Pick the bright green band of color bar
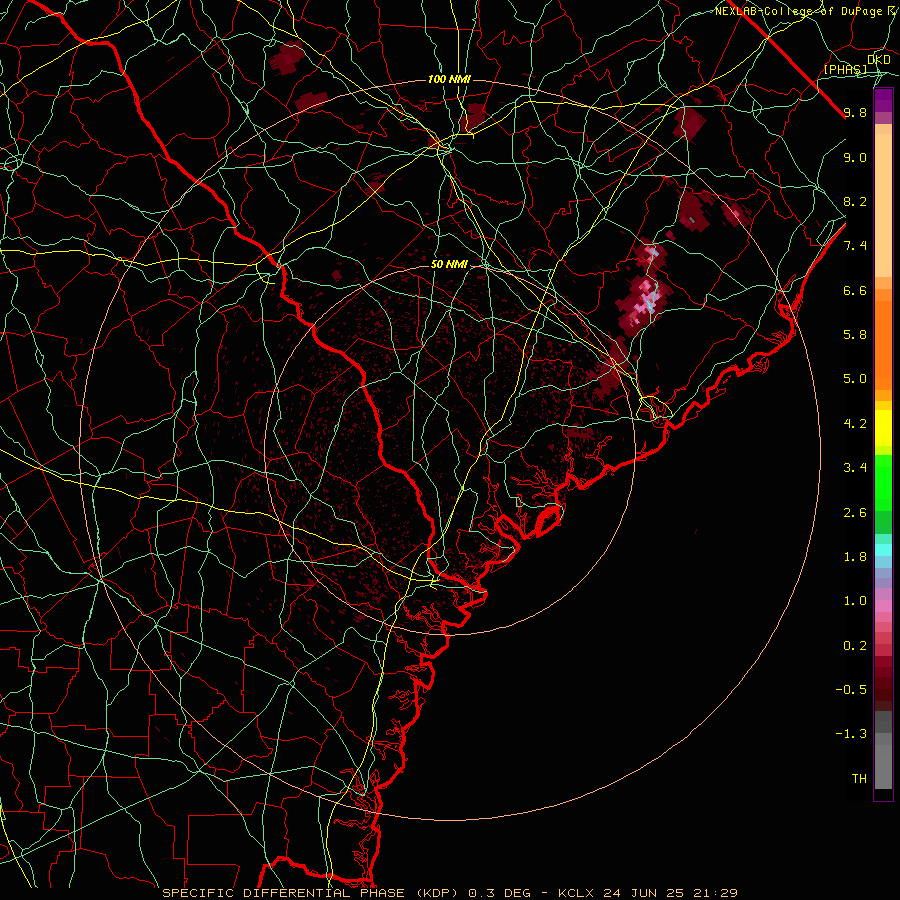Image resolution: width=900 pixels, height=900 pixels. 883,482
